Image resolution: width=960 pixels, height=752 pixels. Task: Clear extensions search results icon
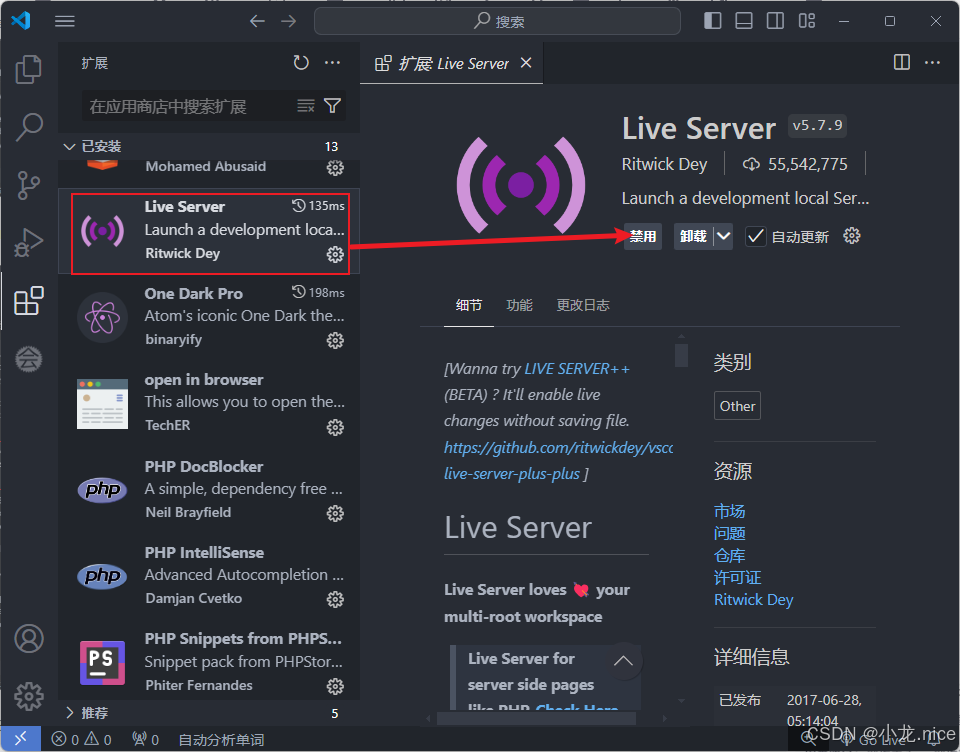[306, 106]
